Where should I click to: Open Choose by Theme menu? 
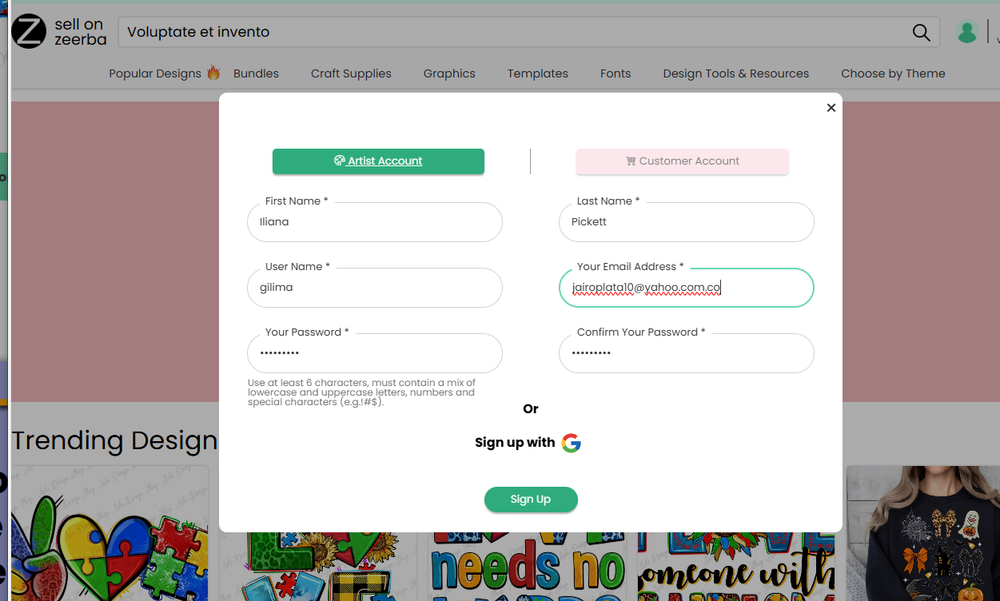pos(893,73)
